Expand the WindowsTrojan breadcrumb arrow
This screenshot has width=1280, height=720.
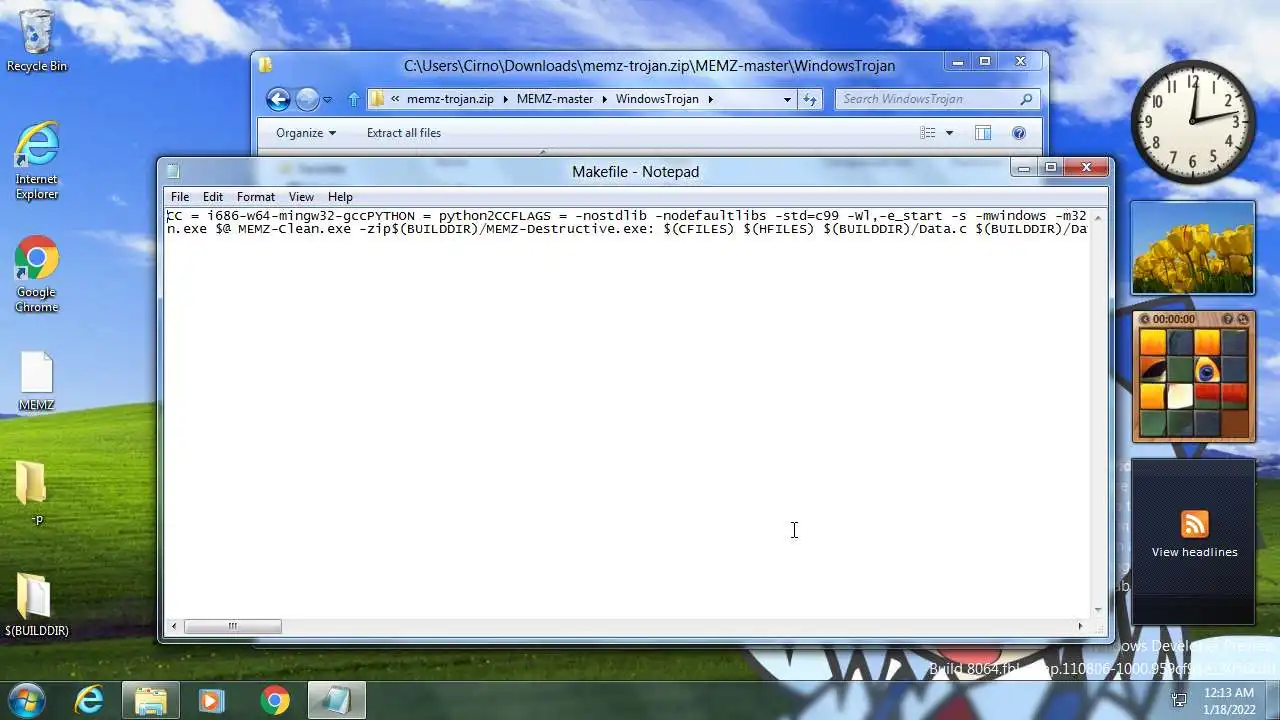710,99
